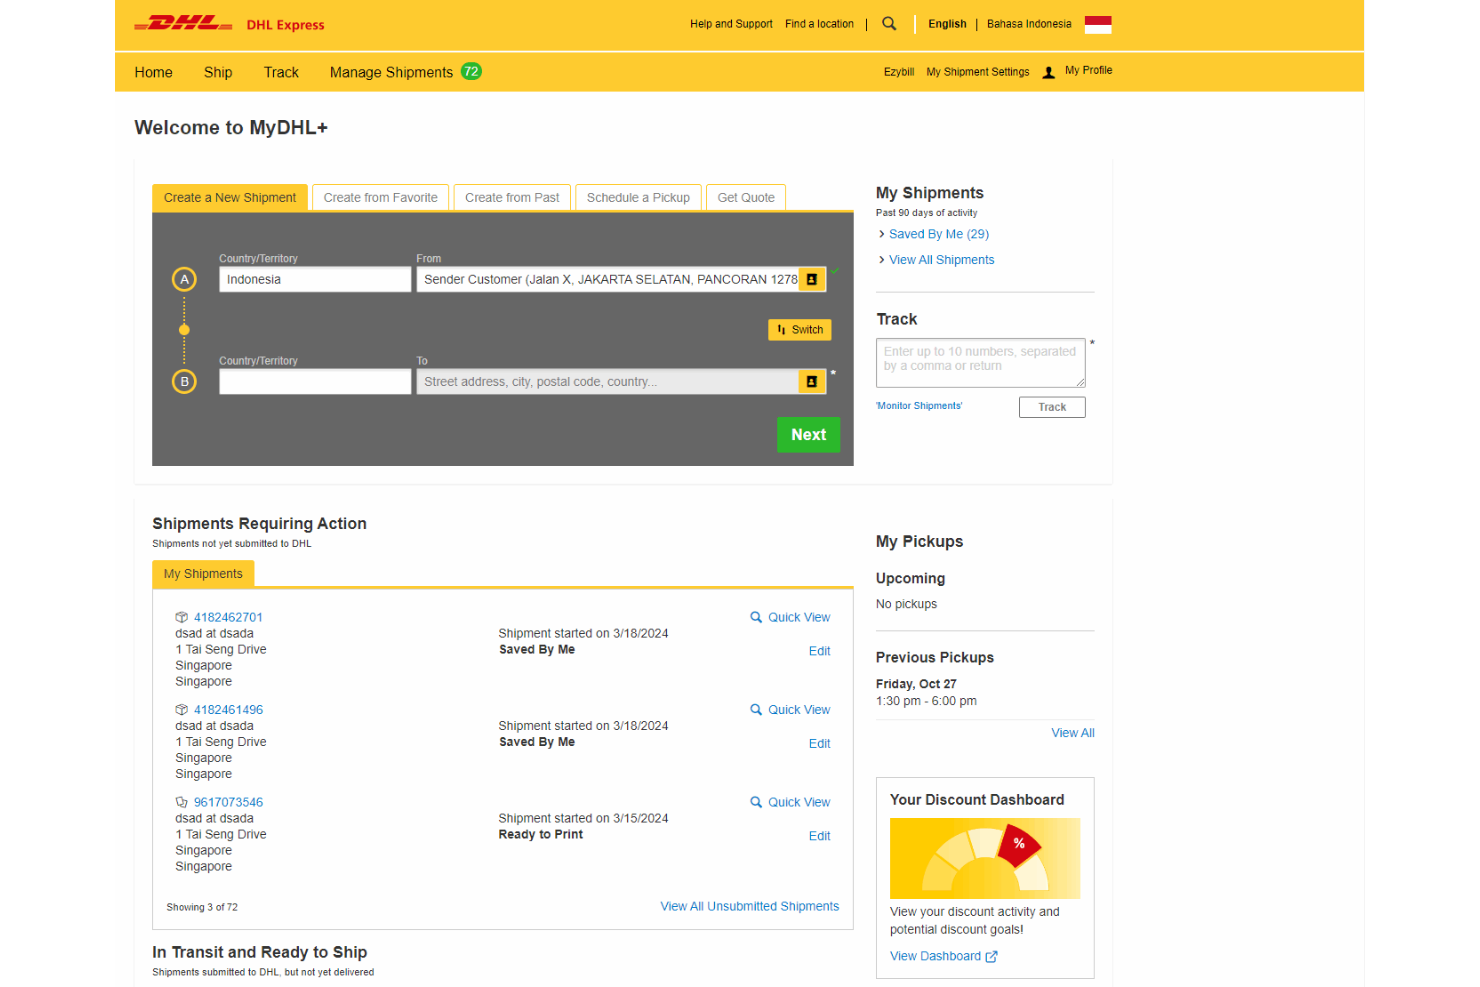Click the To street address field

pyautogui.click(x=608, y=382)
